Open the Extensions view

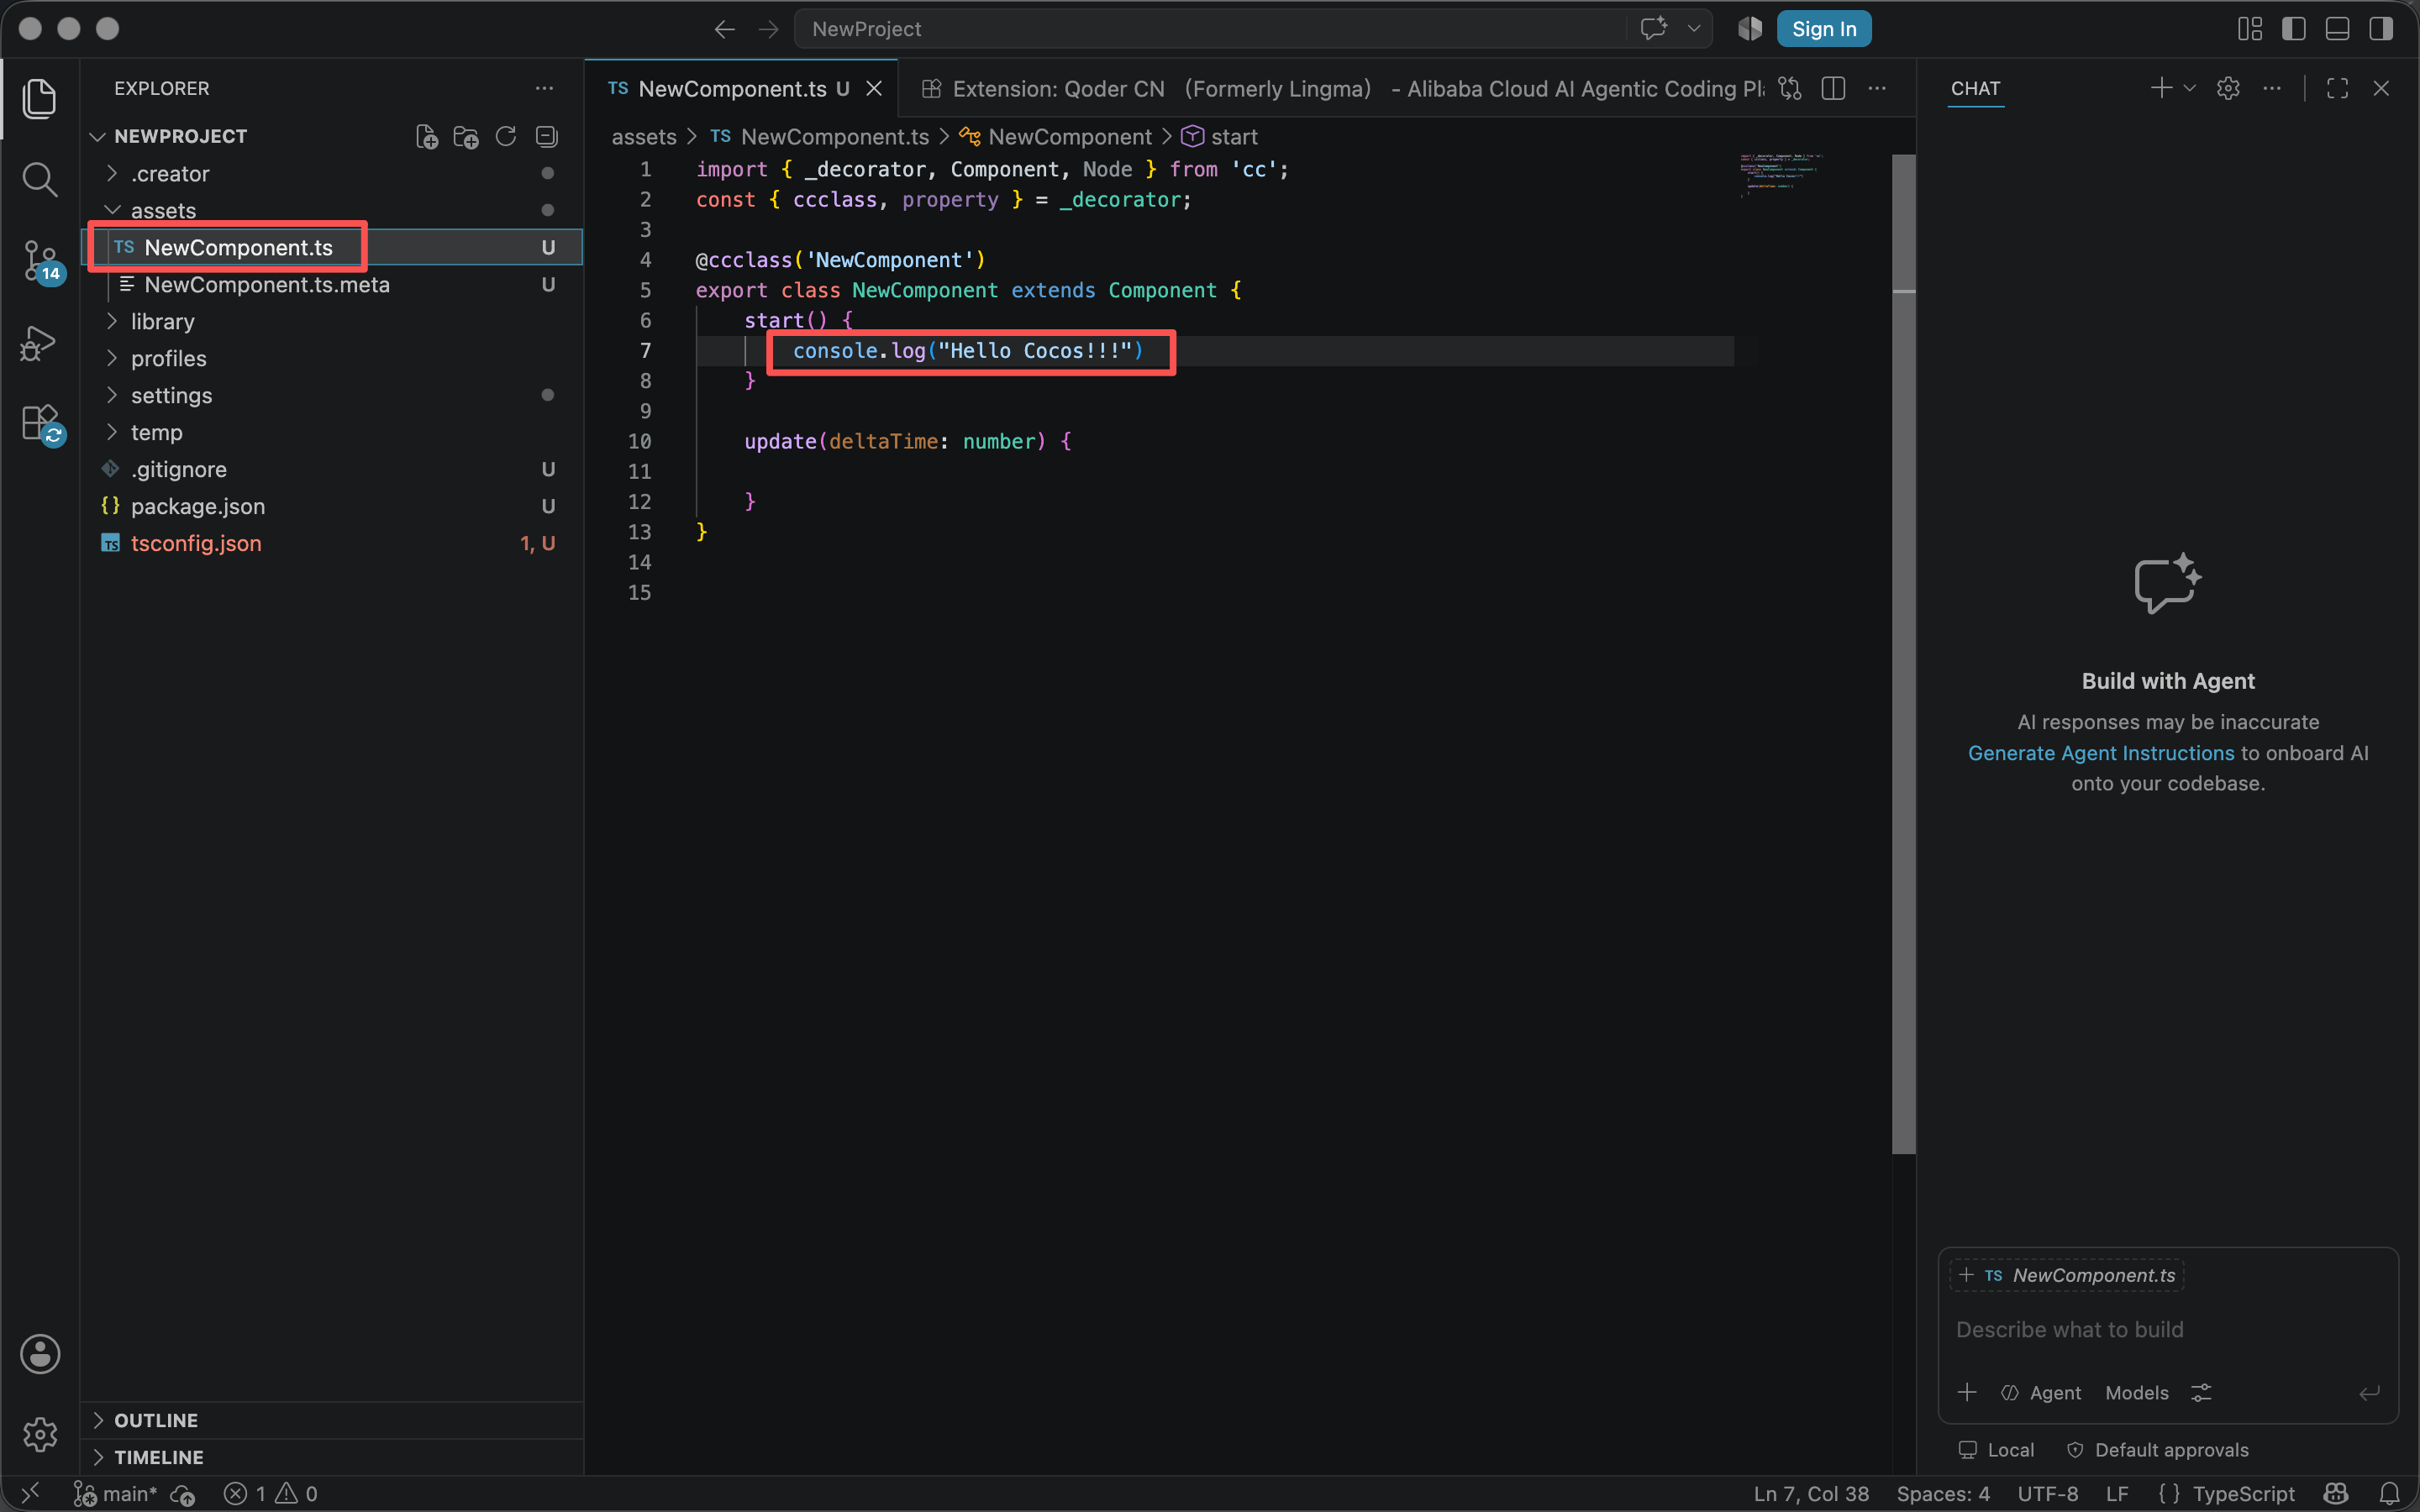tap(41, 425)
